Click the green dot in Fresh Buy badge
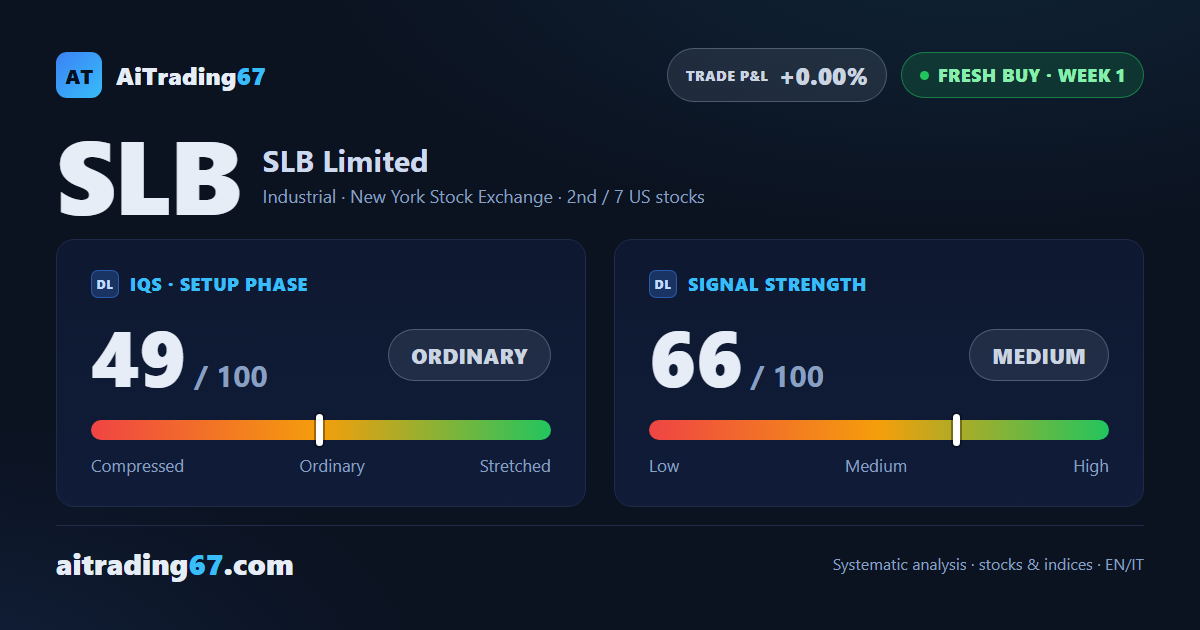This screenshot has width=1200, height=630. [x=924, y=75]
